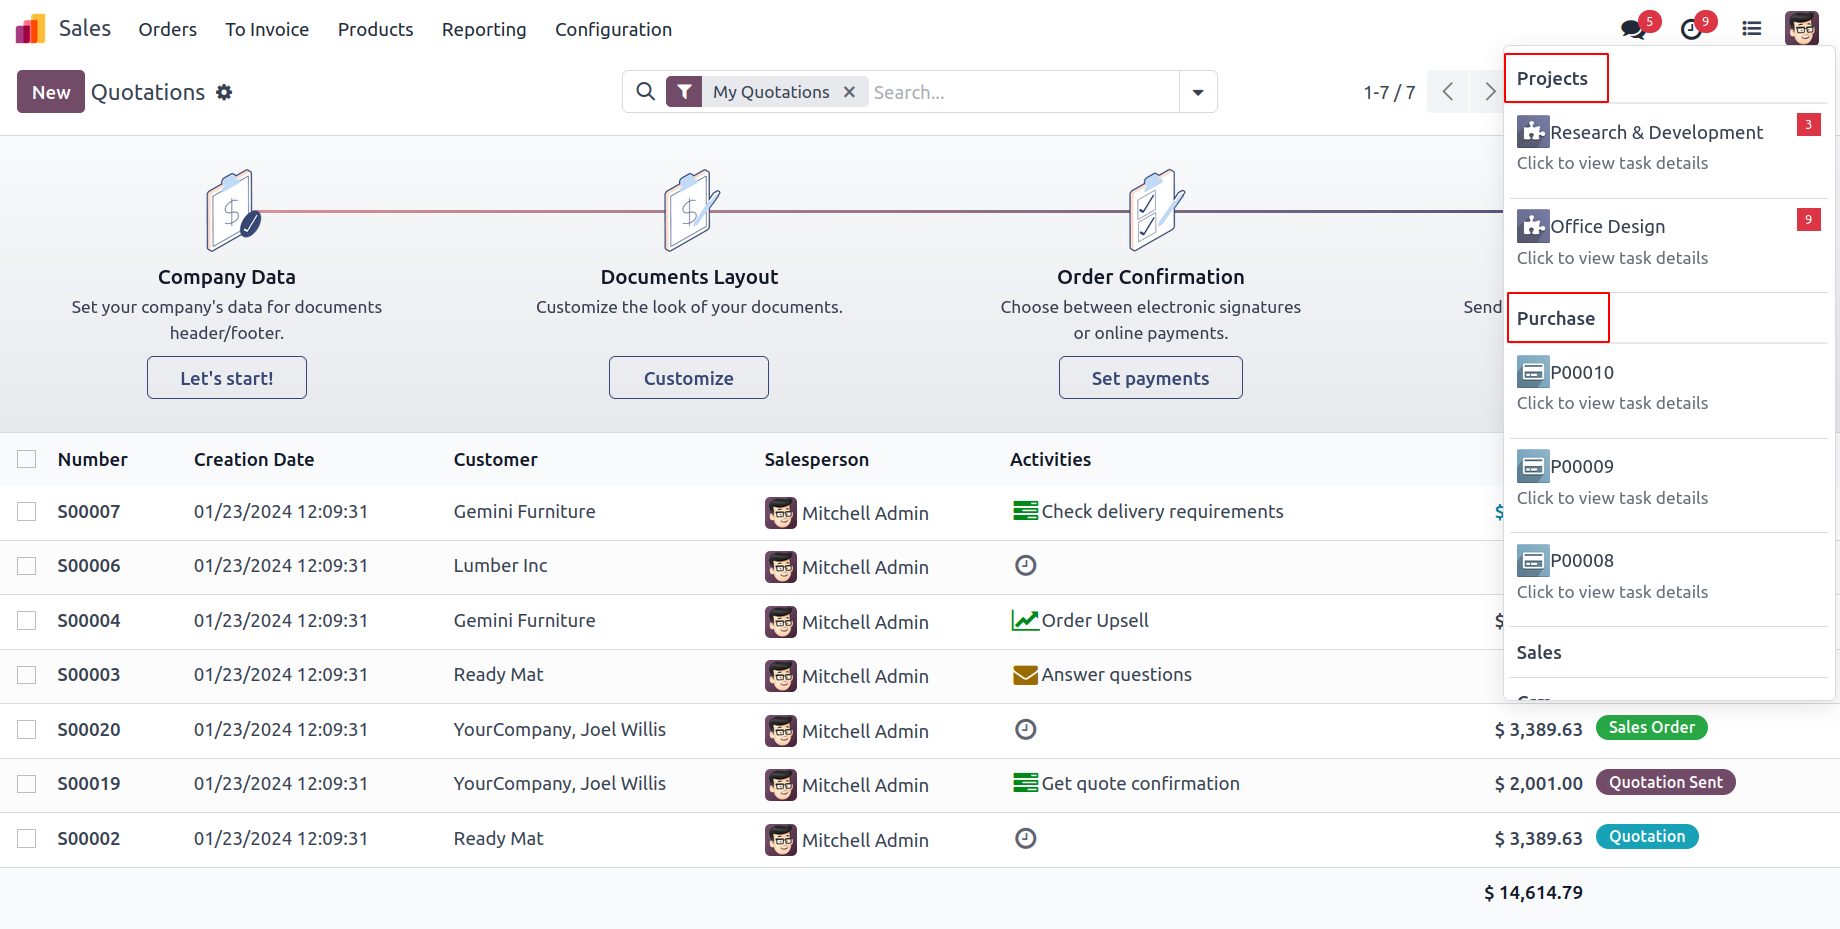Remove the My Quotations filter

point(849,92)
